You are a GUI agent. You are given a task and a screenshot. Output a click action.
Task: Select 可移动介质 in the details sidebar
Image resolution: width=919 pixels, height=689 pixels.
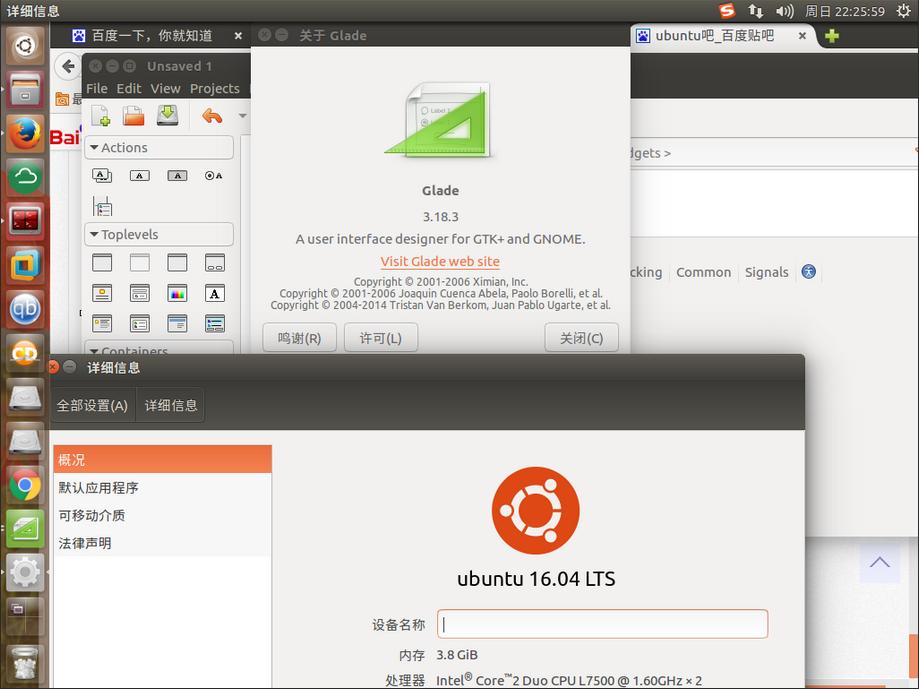click(x=162, y=515)
